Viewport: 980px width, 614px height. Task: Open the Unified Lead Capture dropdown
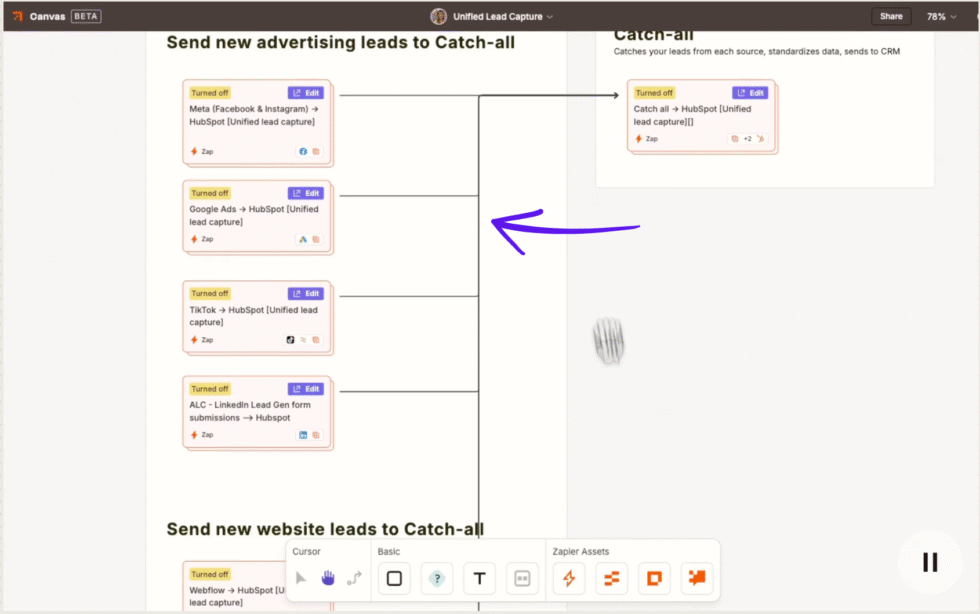coord(497,16)
